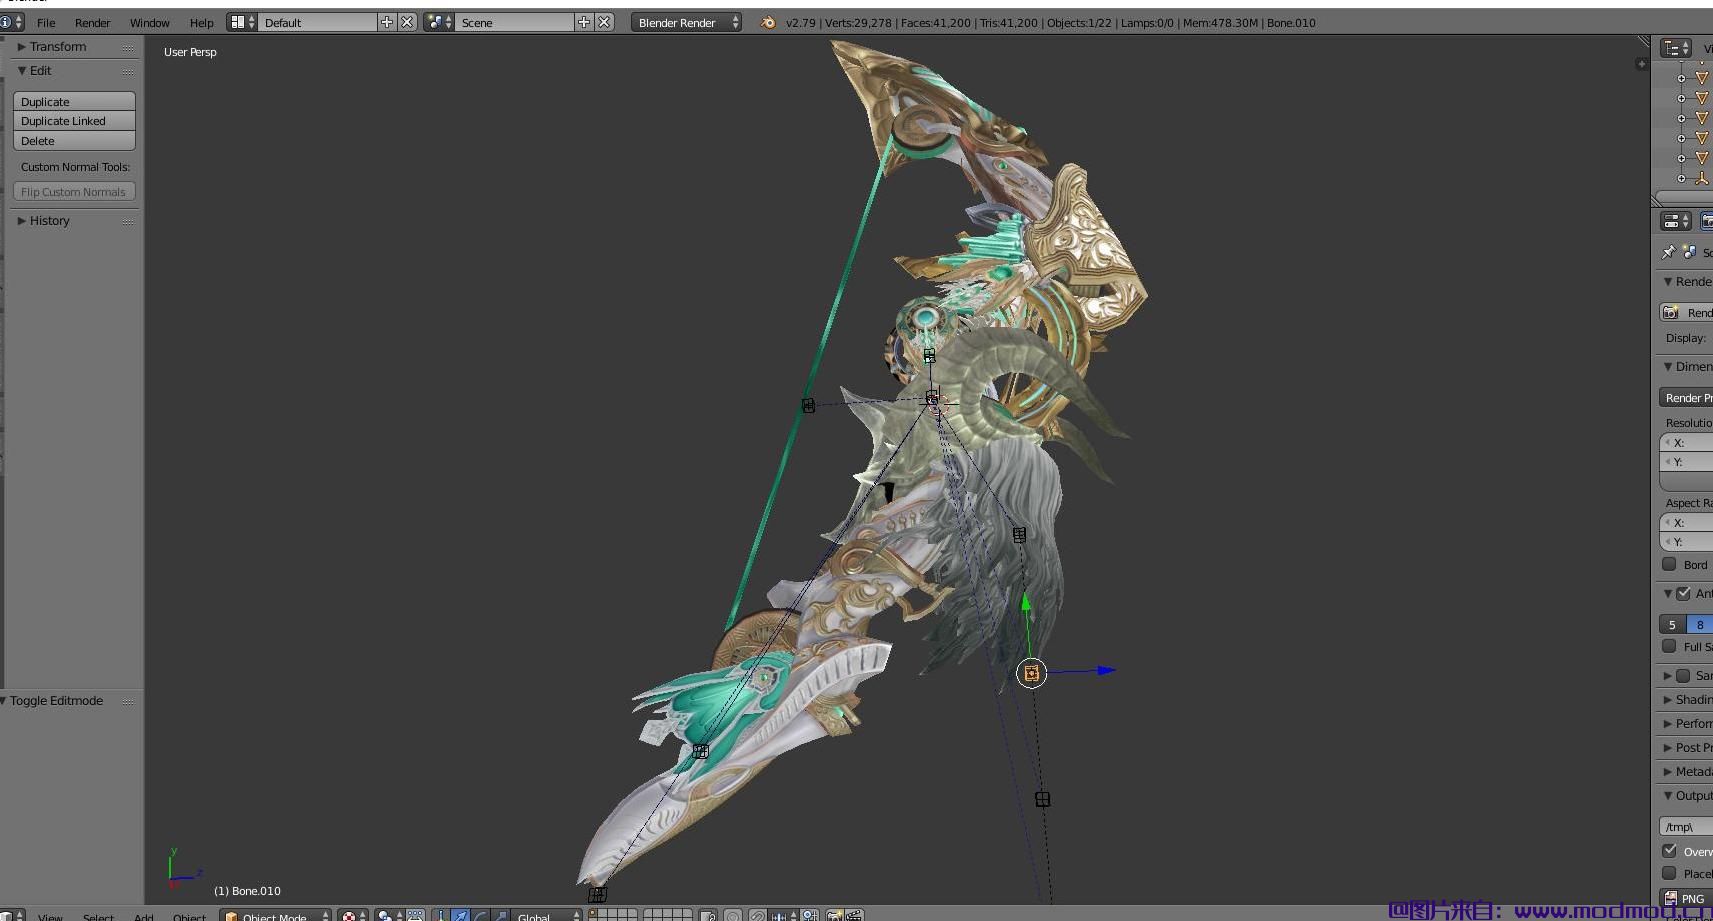Set anti-aliasing samples to 5
Viewport: 1713px width, 921px height.
[x=1673, y=624]
